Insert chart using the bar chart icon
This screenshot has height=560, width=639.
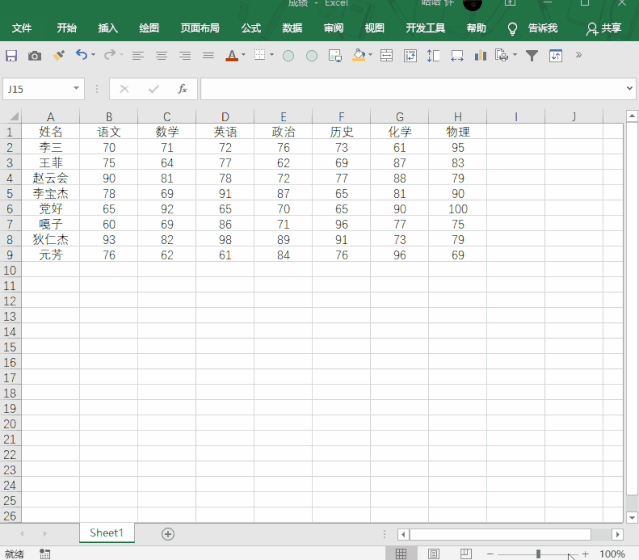(480, 55)
